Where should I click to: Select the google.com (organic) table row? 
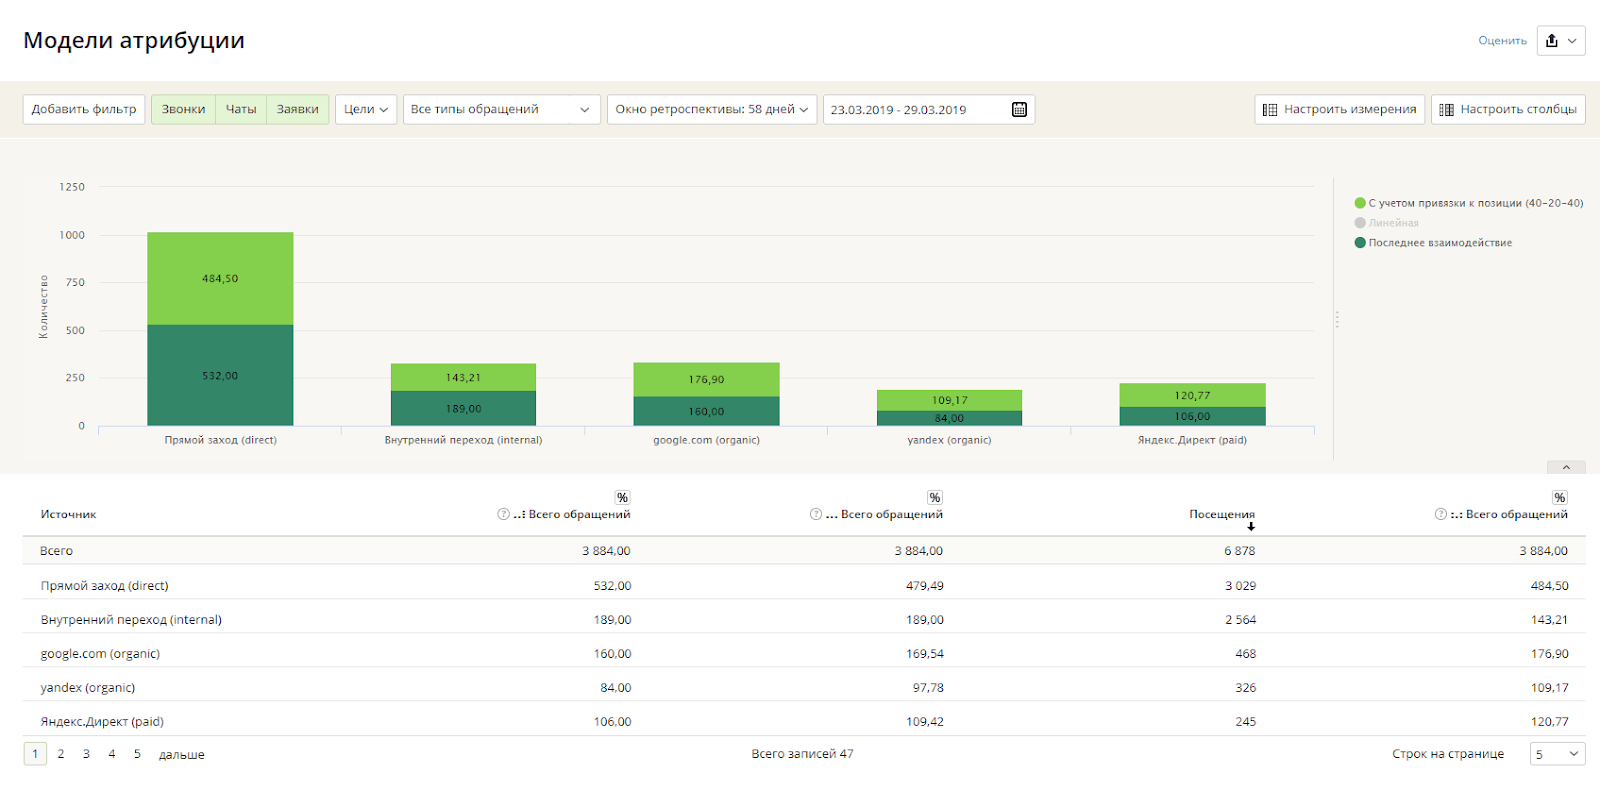pos(804,654)
